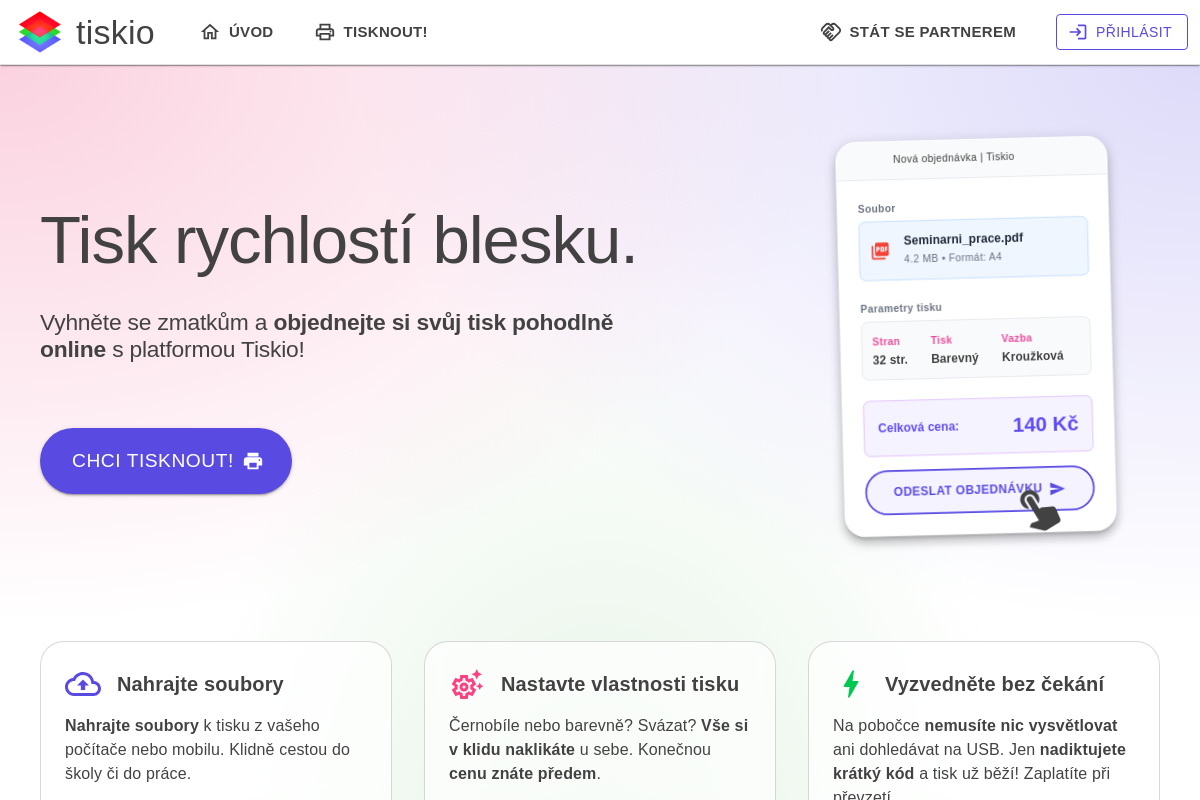The image size is (1200, 800).
Task: Click the Tiskio layered logo icon
Action: (x=40, y=32)
